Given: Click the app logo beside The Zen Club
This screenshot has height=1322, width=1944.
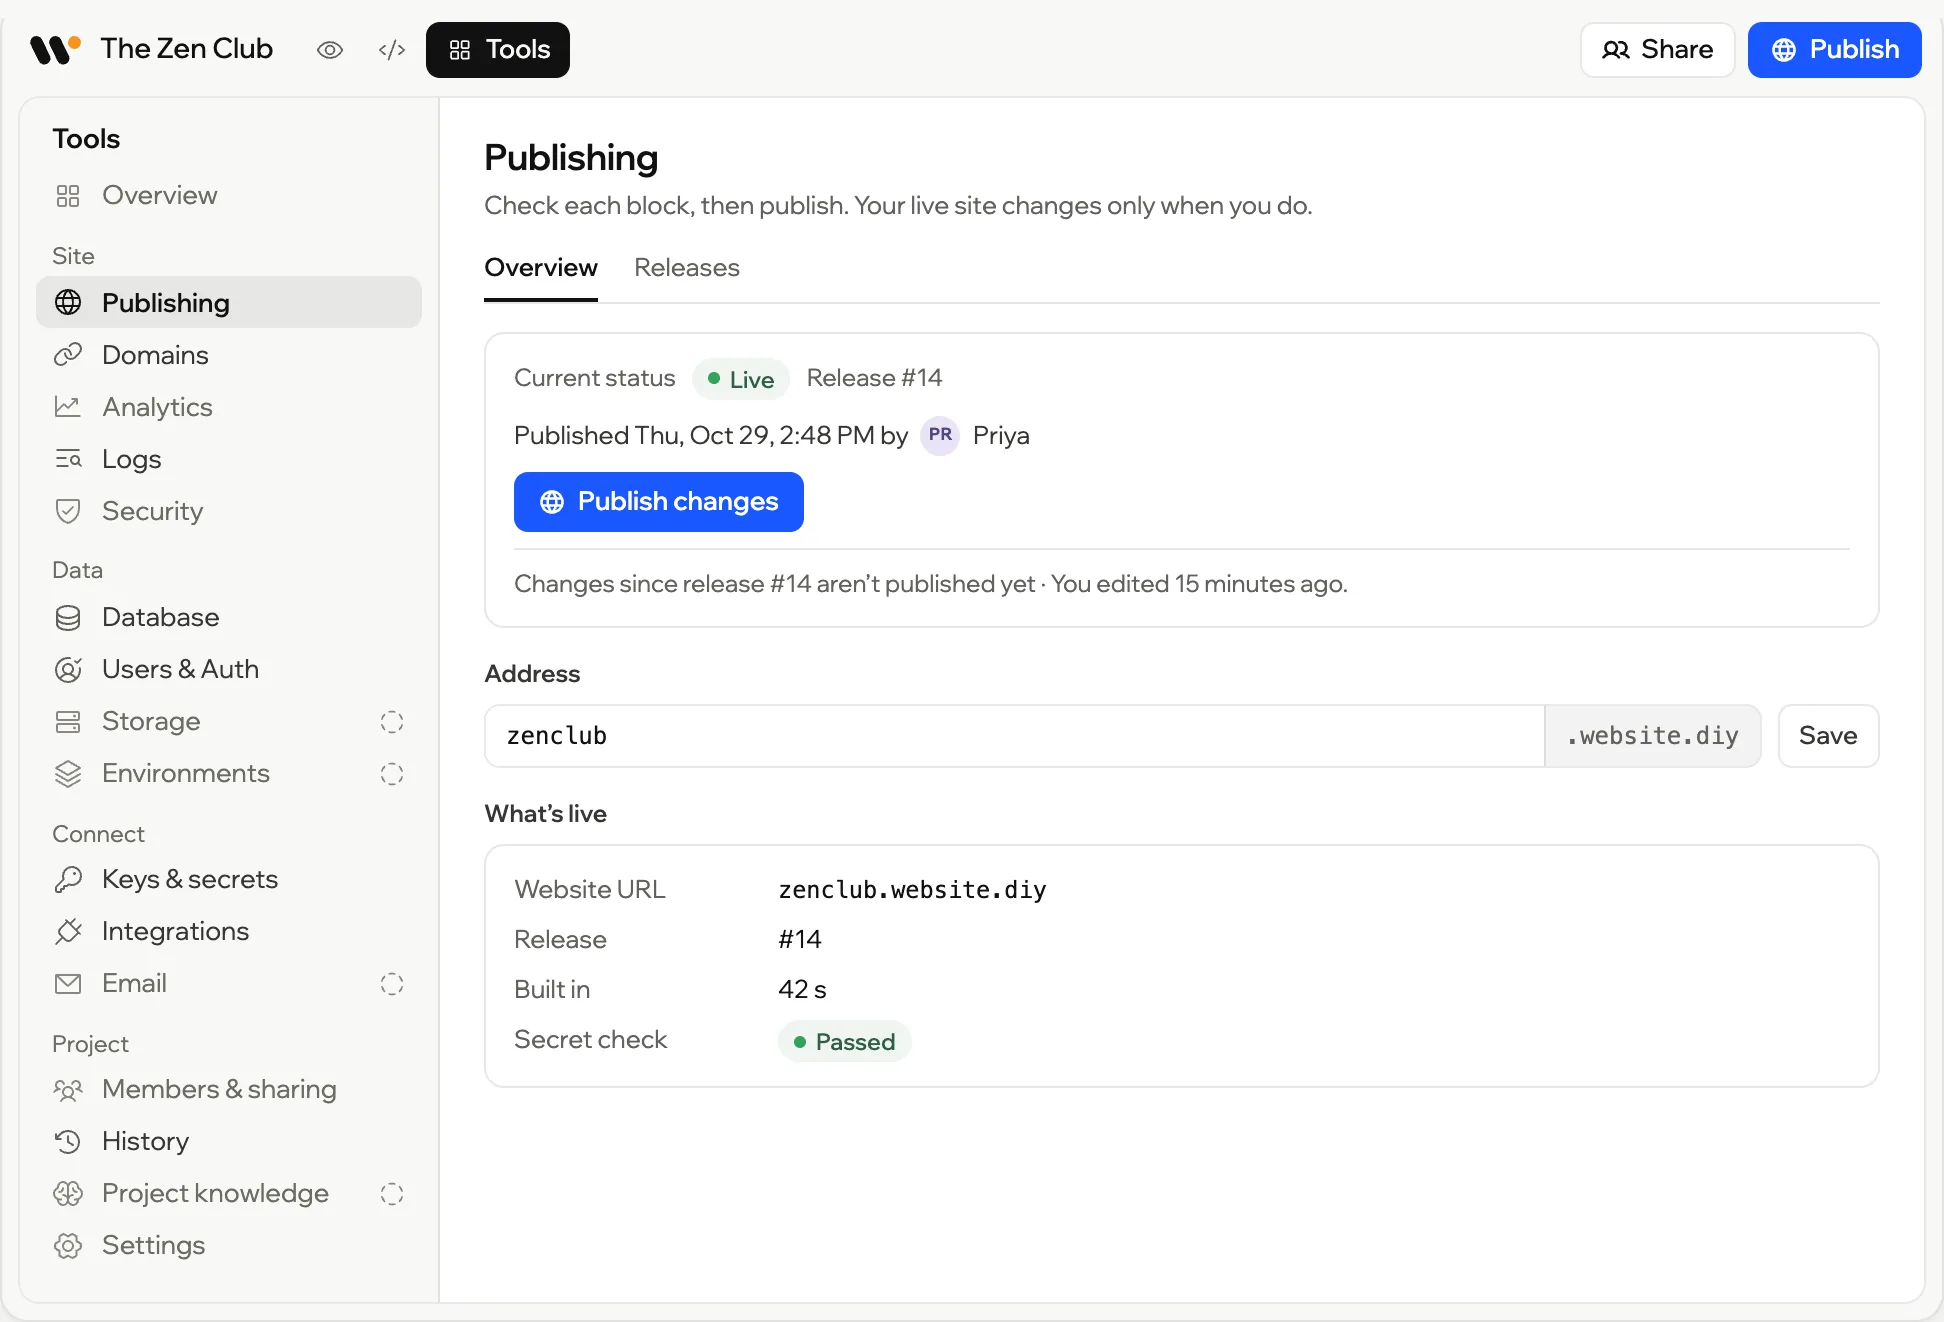Looking at the screenshot, I should pos(55,49).
